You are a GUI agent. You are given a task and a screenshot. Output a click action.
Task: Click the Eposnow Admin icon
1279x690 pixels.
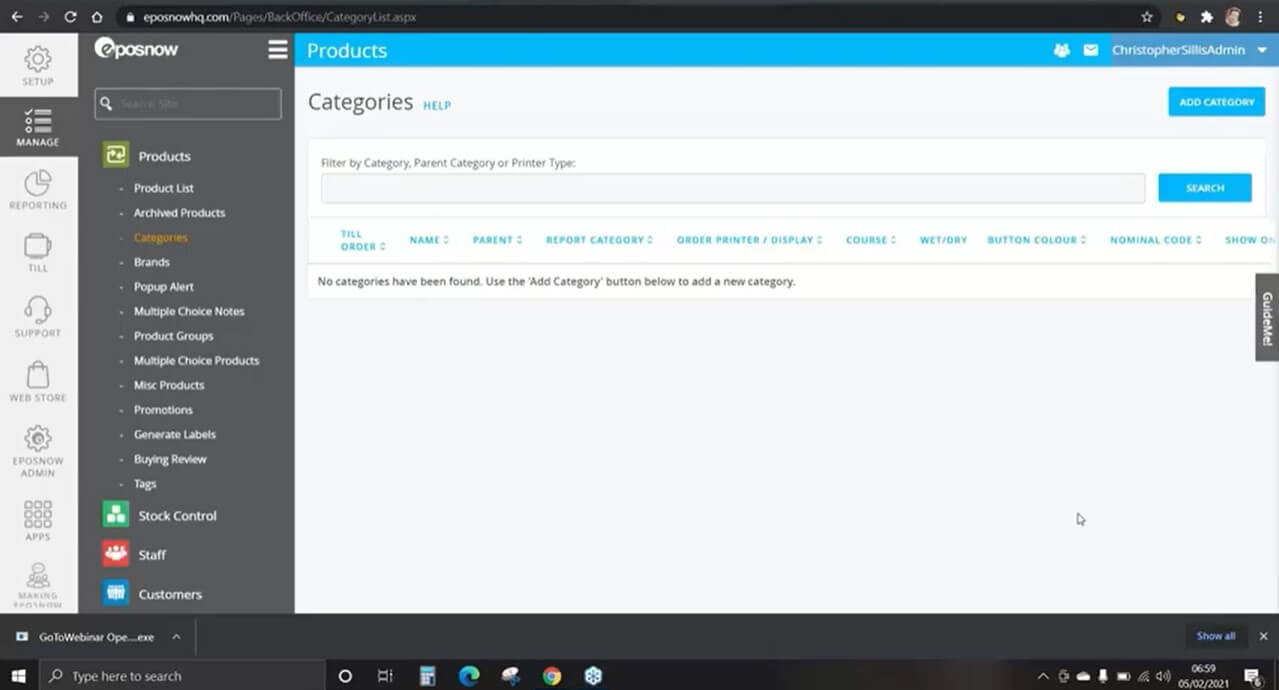coord(38,449)
